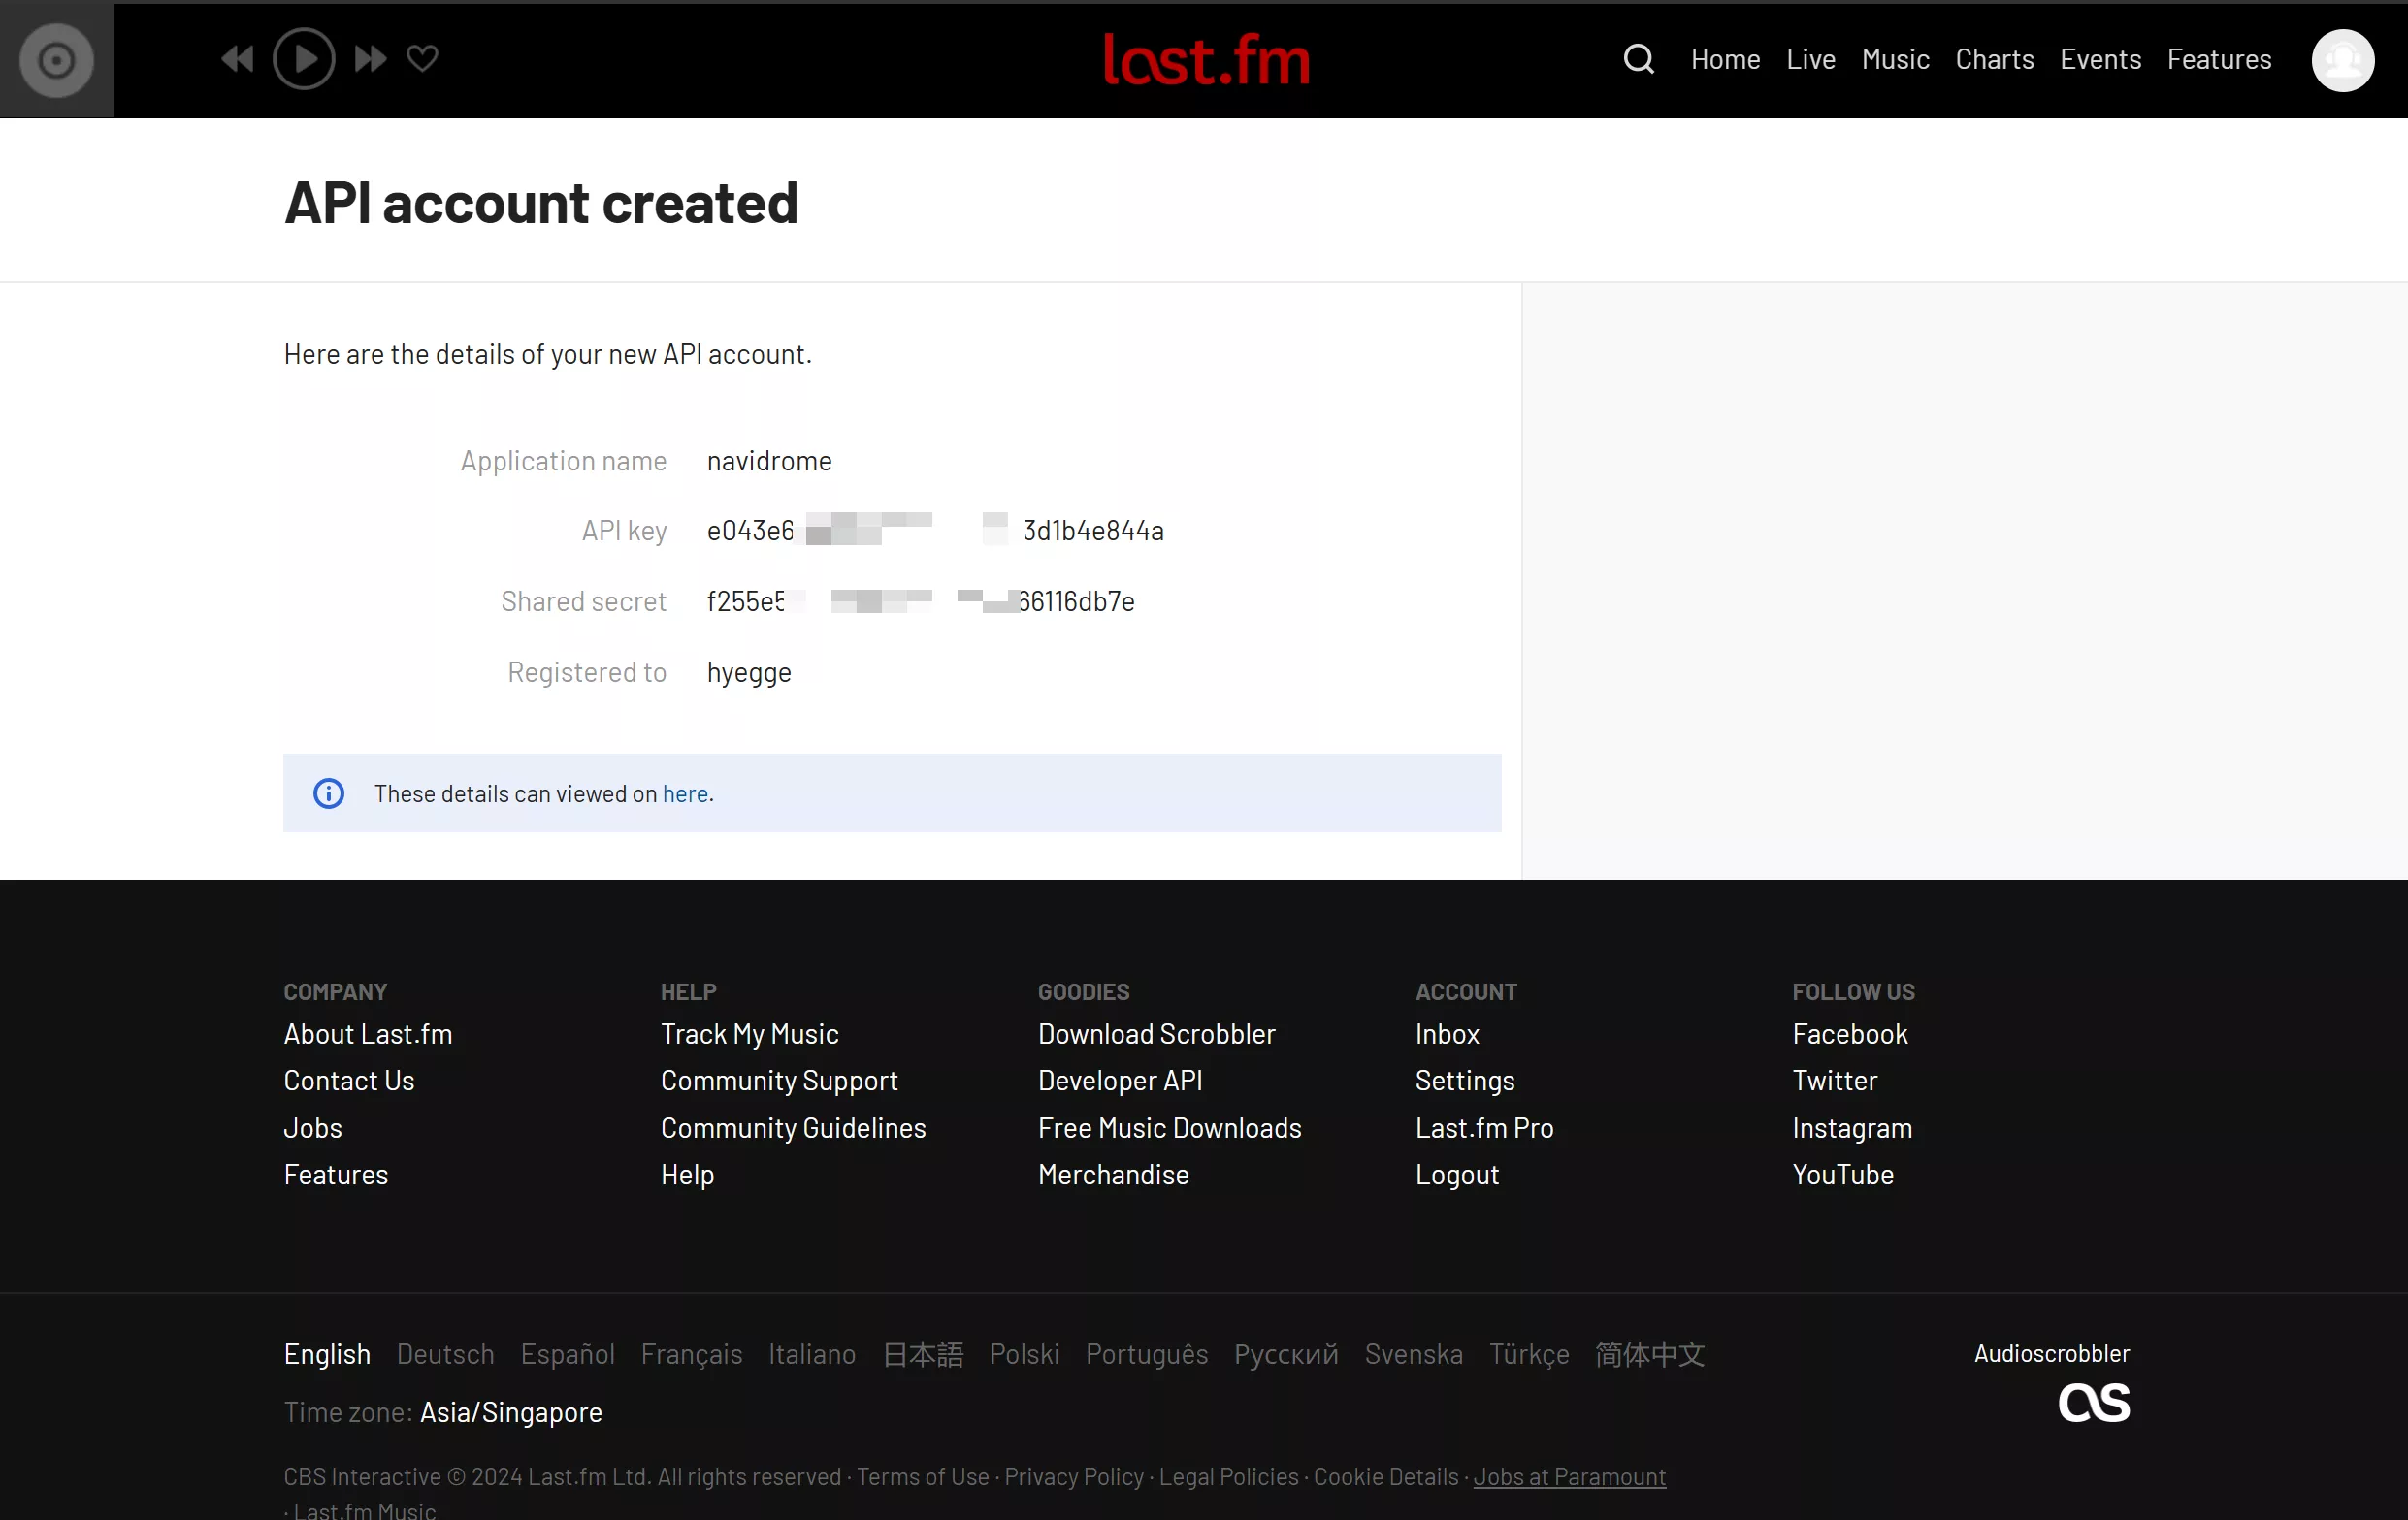Open the Events nav item
The image size is (2408, 1520).
point(2100,60)
